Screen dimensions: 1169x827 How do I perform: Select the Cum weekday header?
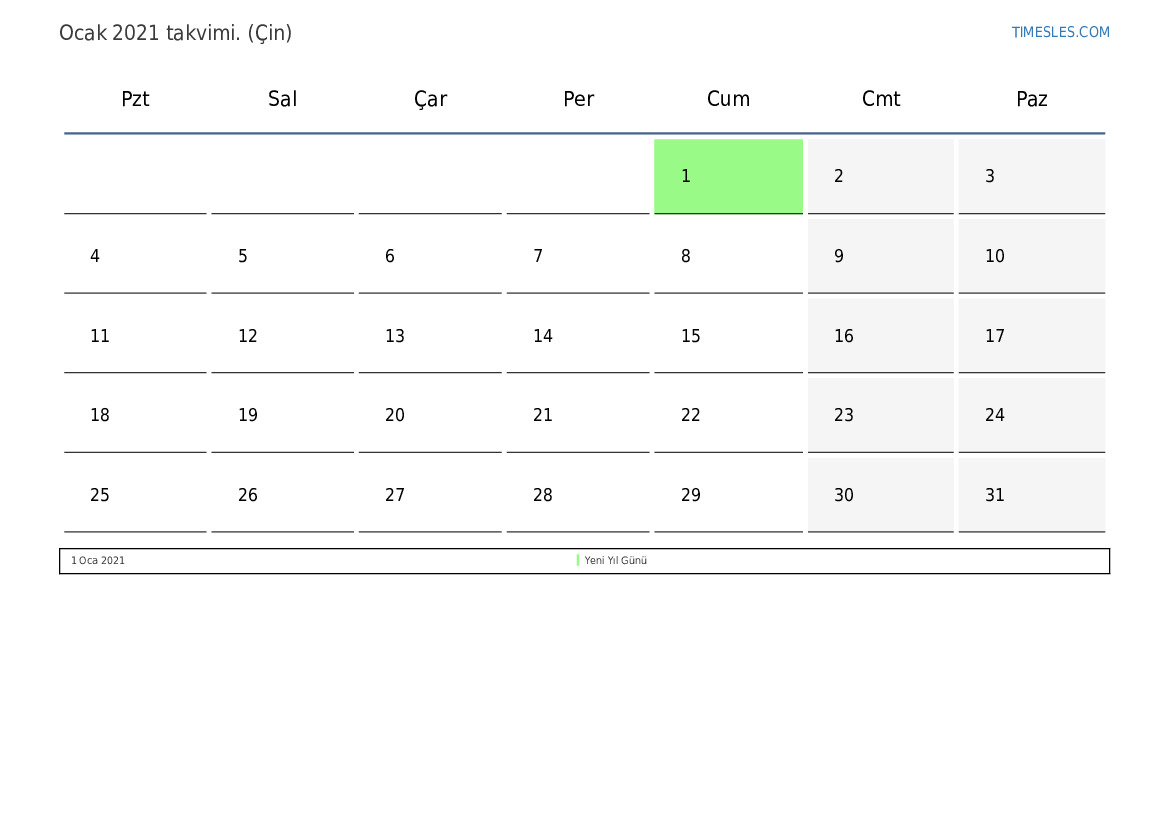pos(728,99)
